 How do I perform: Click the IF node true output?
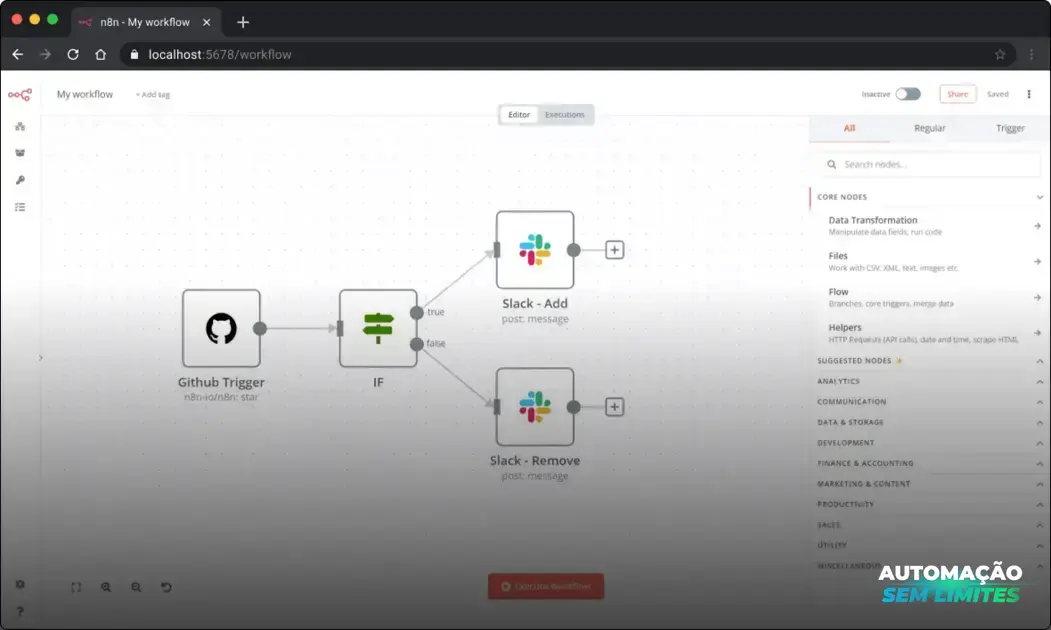click(x=416, y=312)
